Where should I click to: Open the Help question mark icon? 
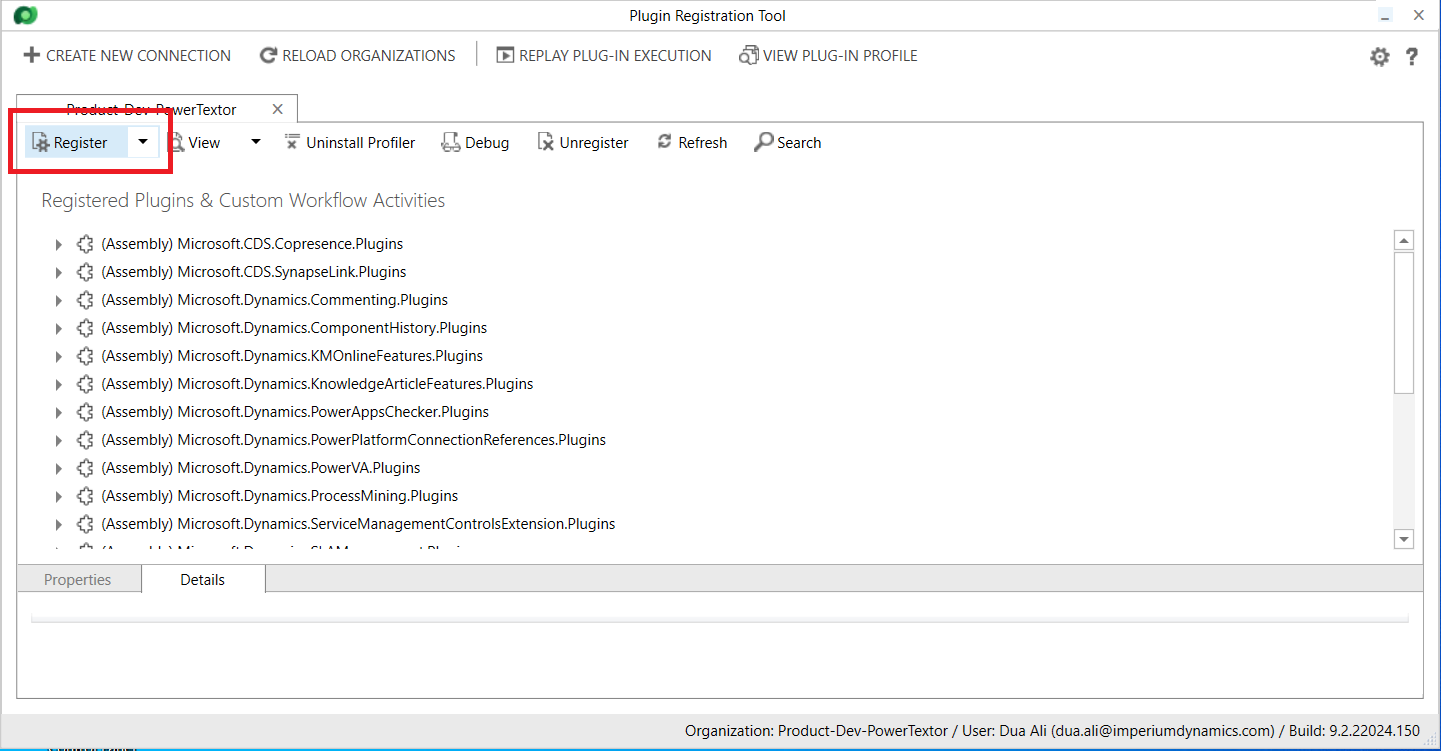point(1411,57)
